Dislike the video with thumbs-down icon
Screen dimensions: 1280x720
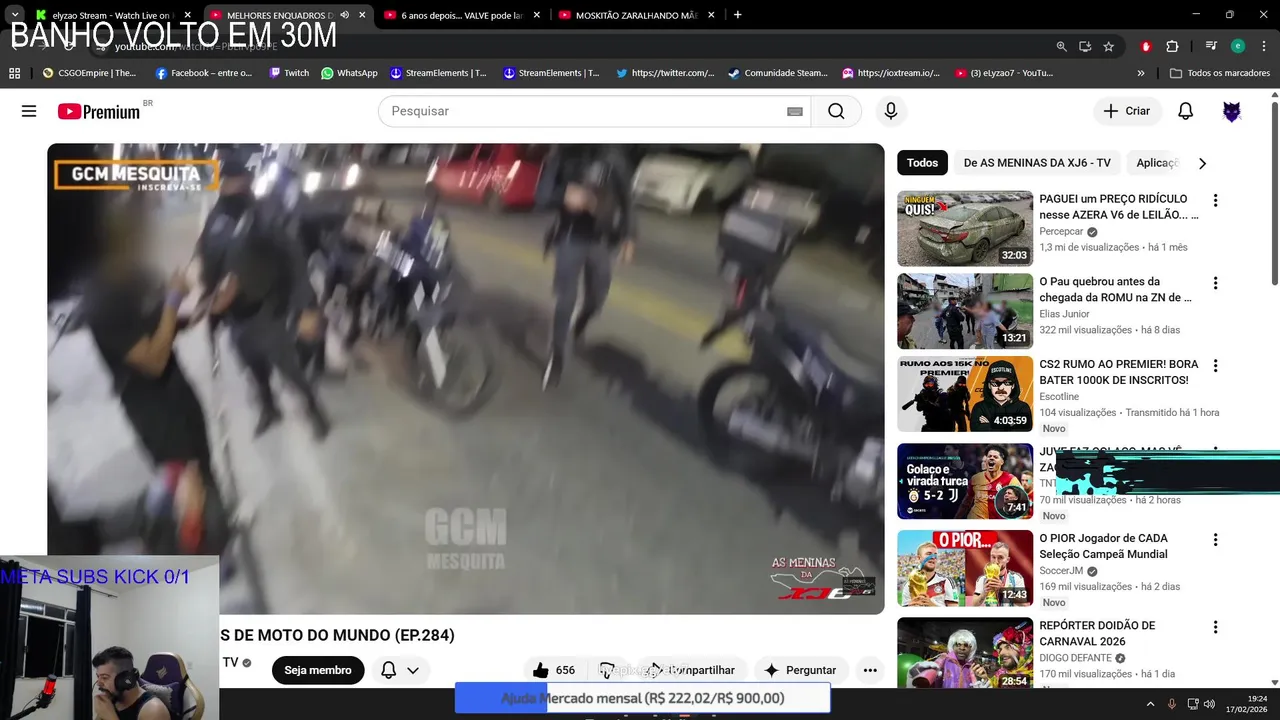[x=607, y=670]
